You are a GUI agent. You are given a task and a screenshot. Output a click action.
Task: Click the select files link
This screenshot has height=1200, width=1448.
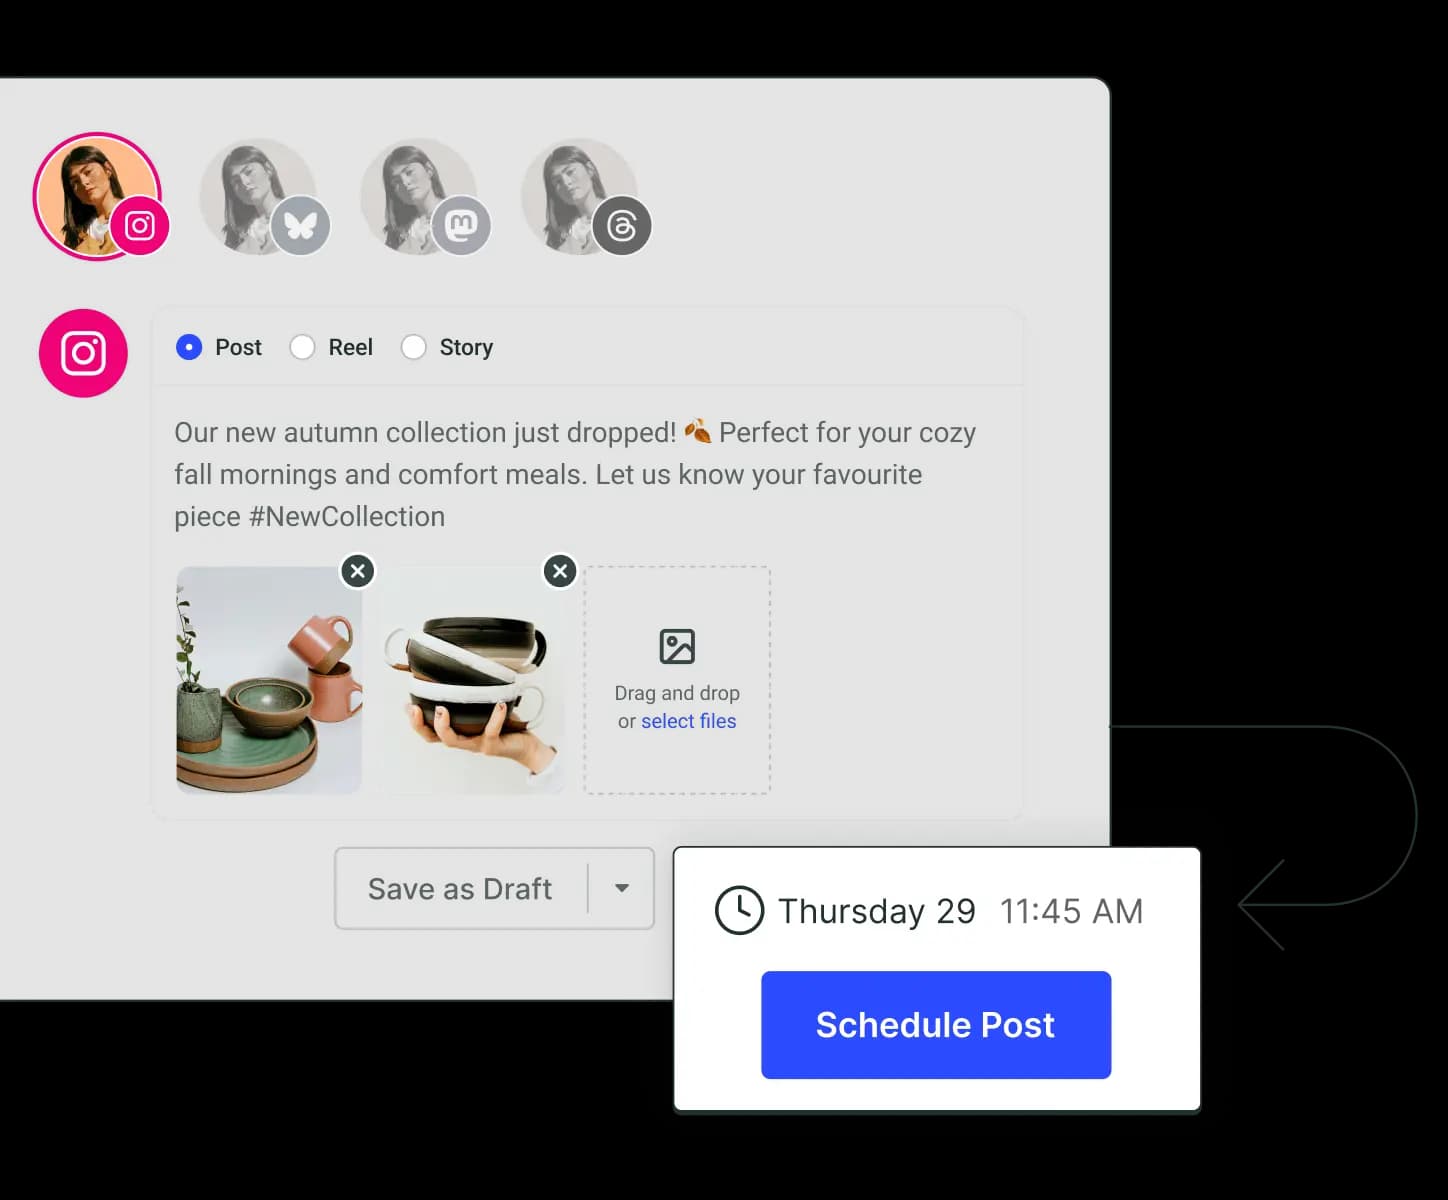pos(689,720)
